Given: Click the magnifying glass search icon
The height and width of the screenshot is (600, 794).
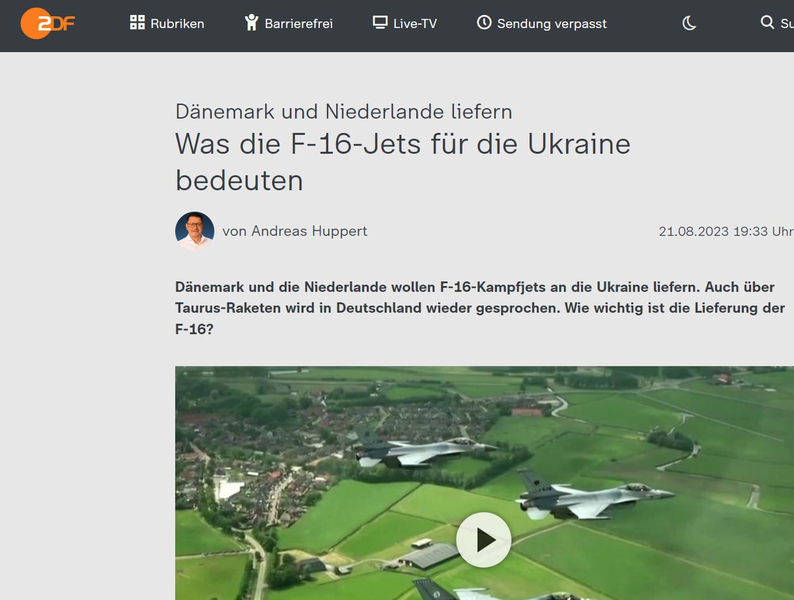Looking at the screenshot, I should 767,22.
